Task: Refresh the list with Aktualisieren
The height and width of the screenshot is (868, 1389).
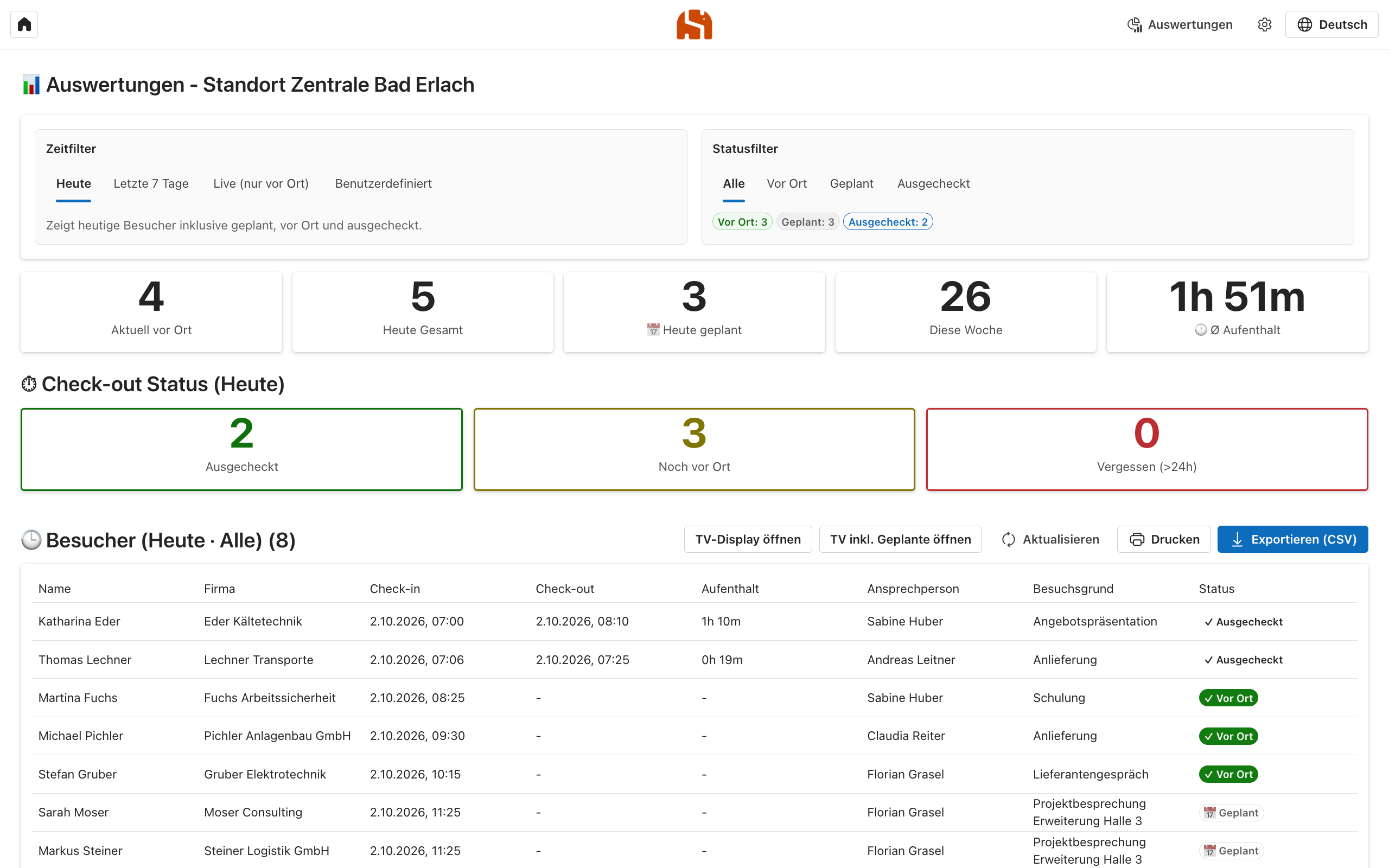Action: point(1050,540)
